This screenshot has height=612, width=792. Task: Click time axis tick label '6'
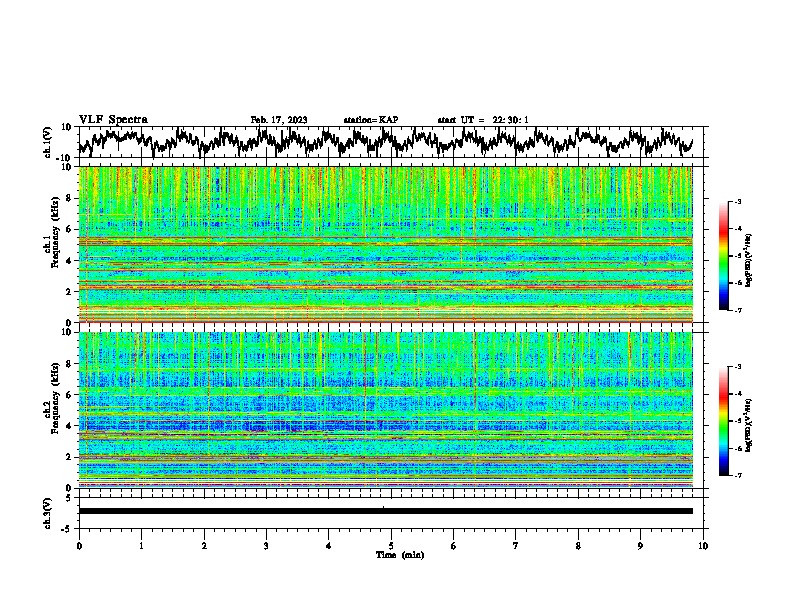(454, 546)
